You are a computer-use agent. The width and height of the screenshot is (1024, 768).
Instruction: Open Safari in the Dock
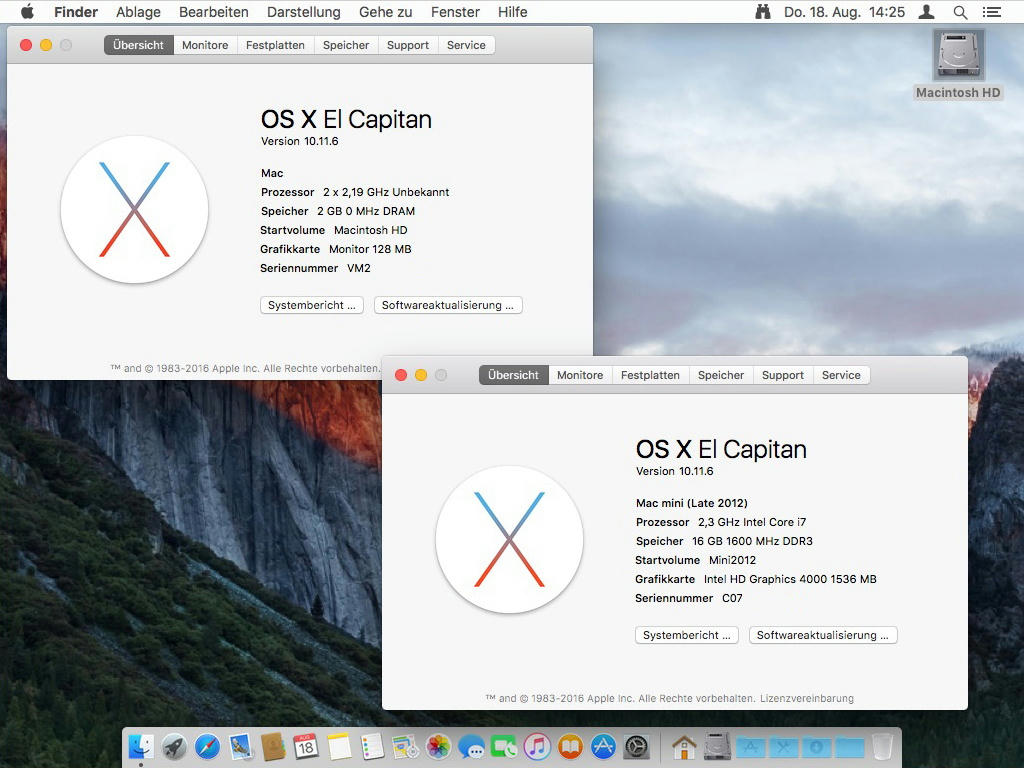click(x=207, y=746)
